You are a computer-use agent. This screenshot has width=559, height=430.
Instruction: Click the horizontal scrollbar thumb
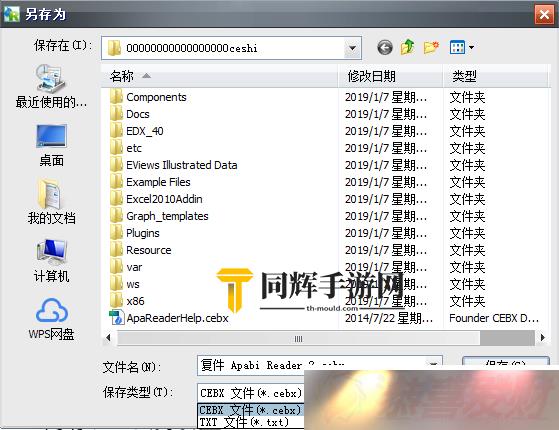[298, 338]
